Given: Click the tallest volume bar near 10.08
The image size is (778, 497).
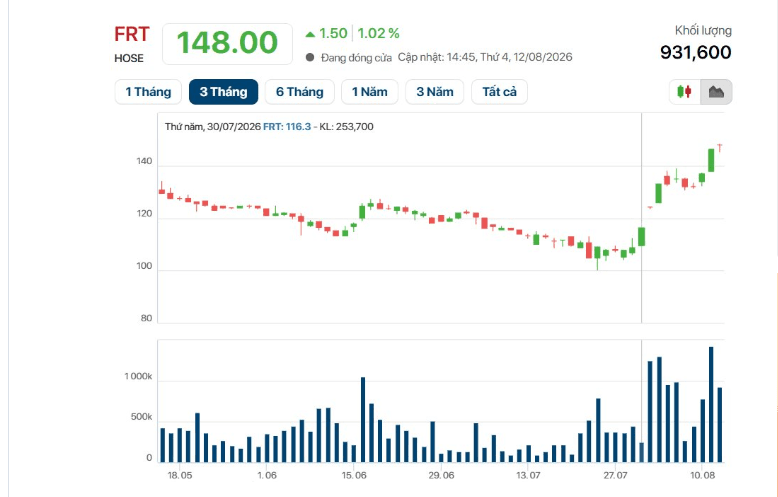Looking at the screenshot, I should (711, 405).
